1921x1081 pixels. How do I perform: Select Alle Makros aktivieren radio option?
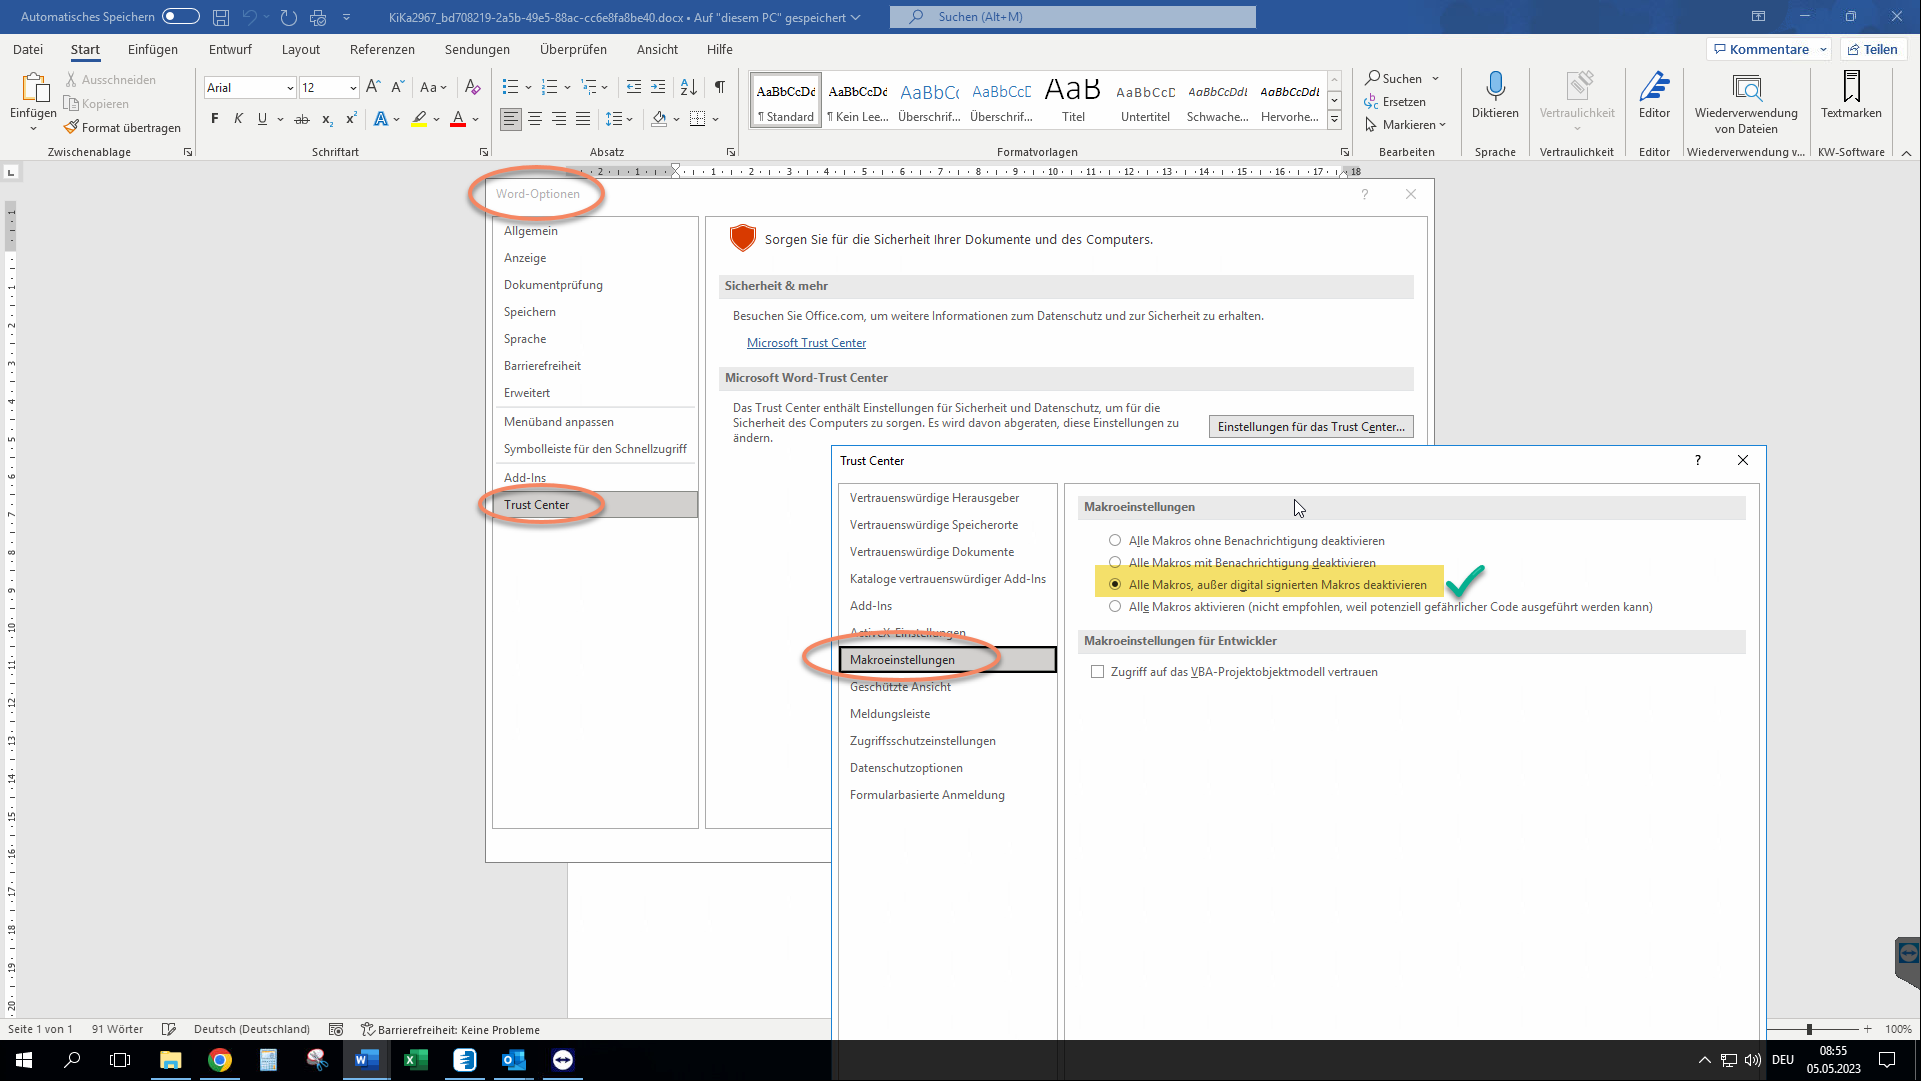(x=1115, y=607)
